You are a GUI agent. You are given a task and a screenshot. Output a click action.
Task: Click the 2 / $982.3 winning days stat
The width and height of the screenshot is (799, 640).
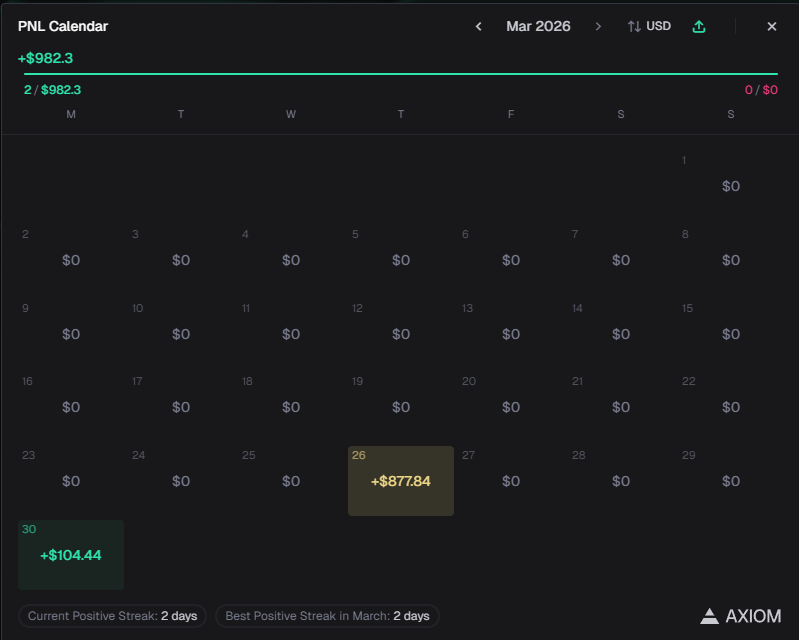(x=52, y=90)
